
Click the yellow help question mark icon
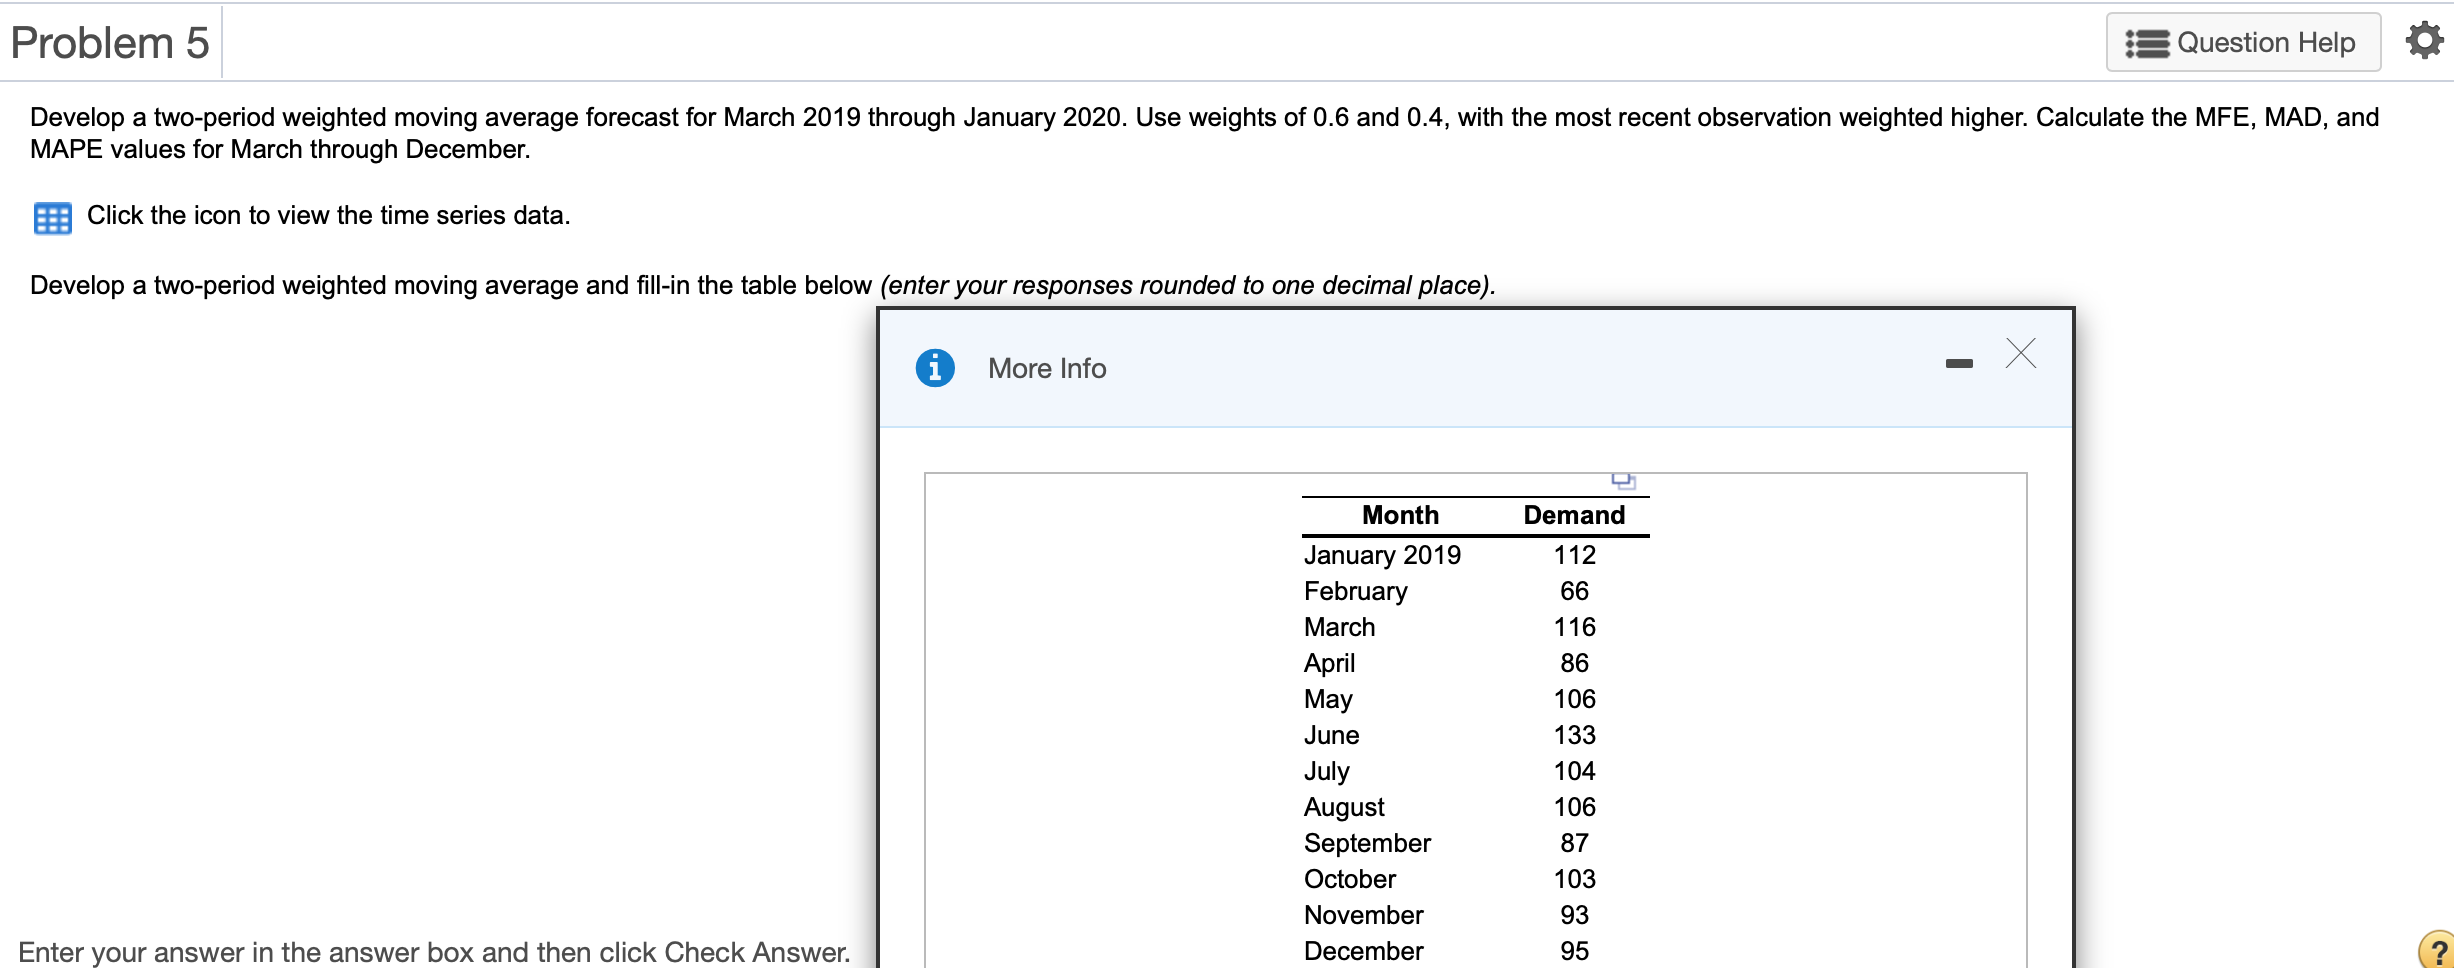click(x=2437, y=950)
